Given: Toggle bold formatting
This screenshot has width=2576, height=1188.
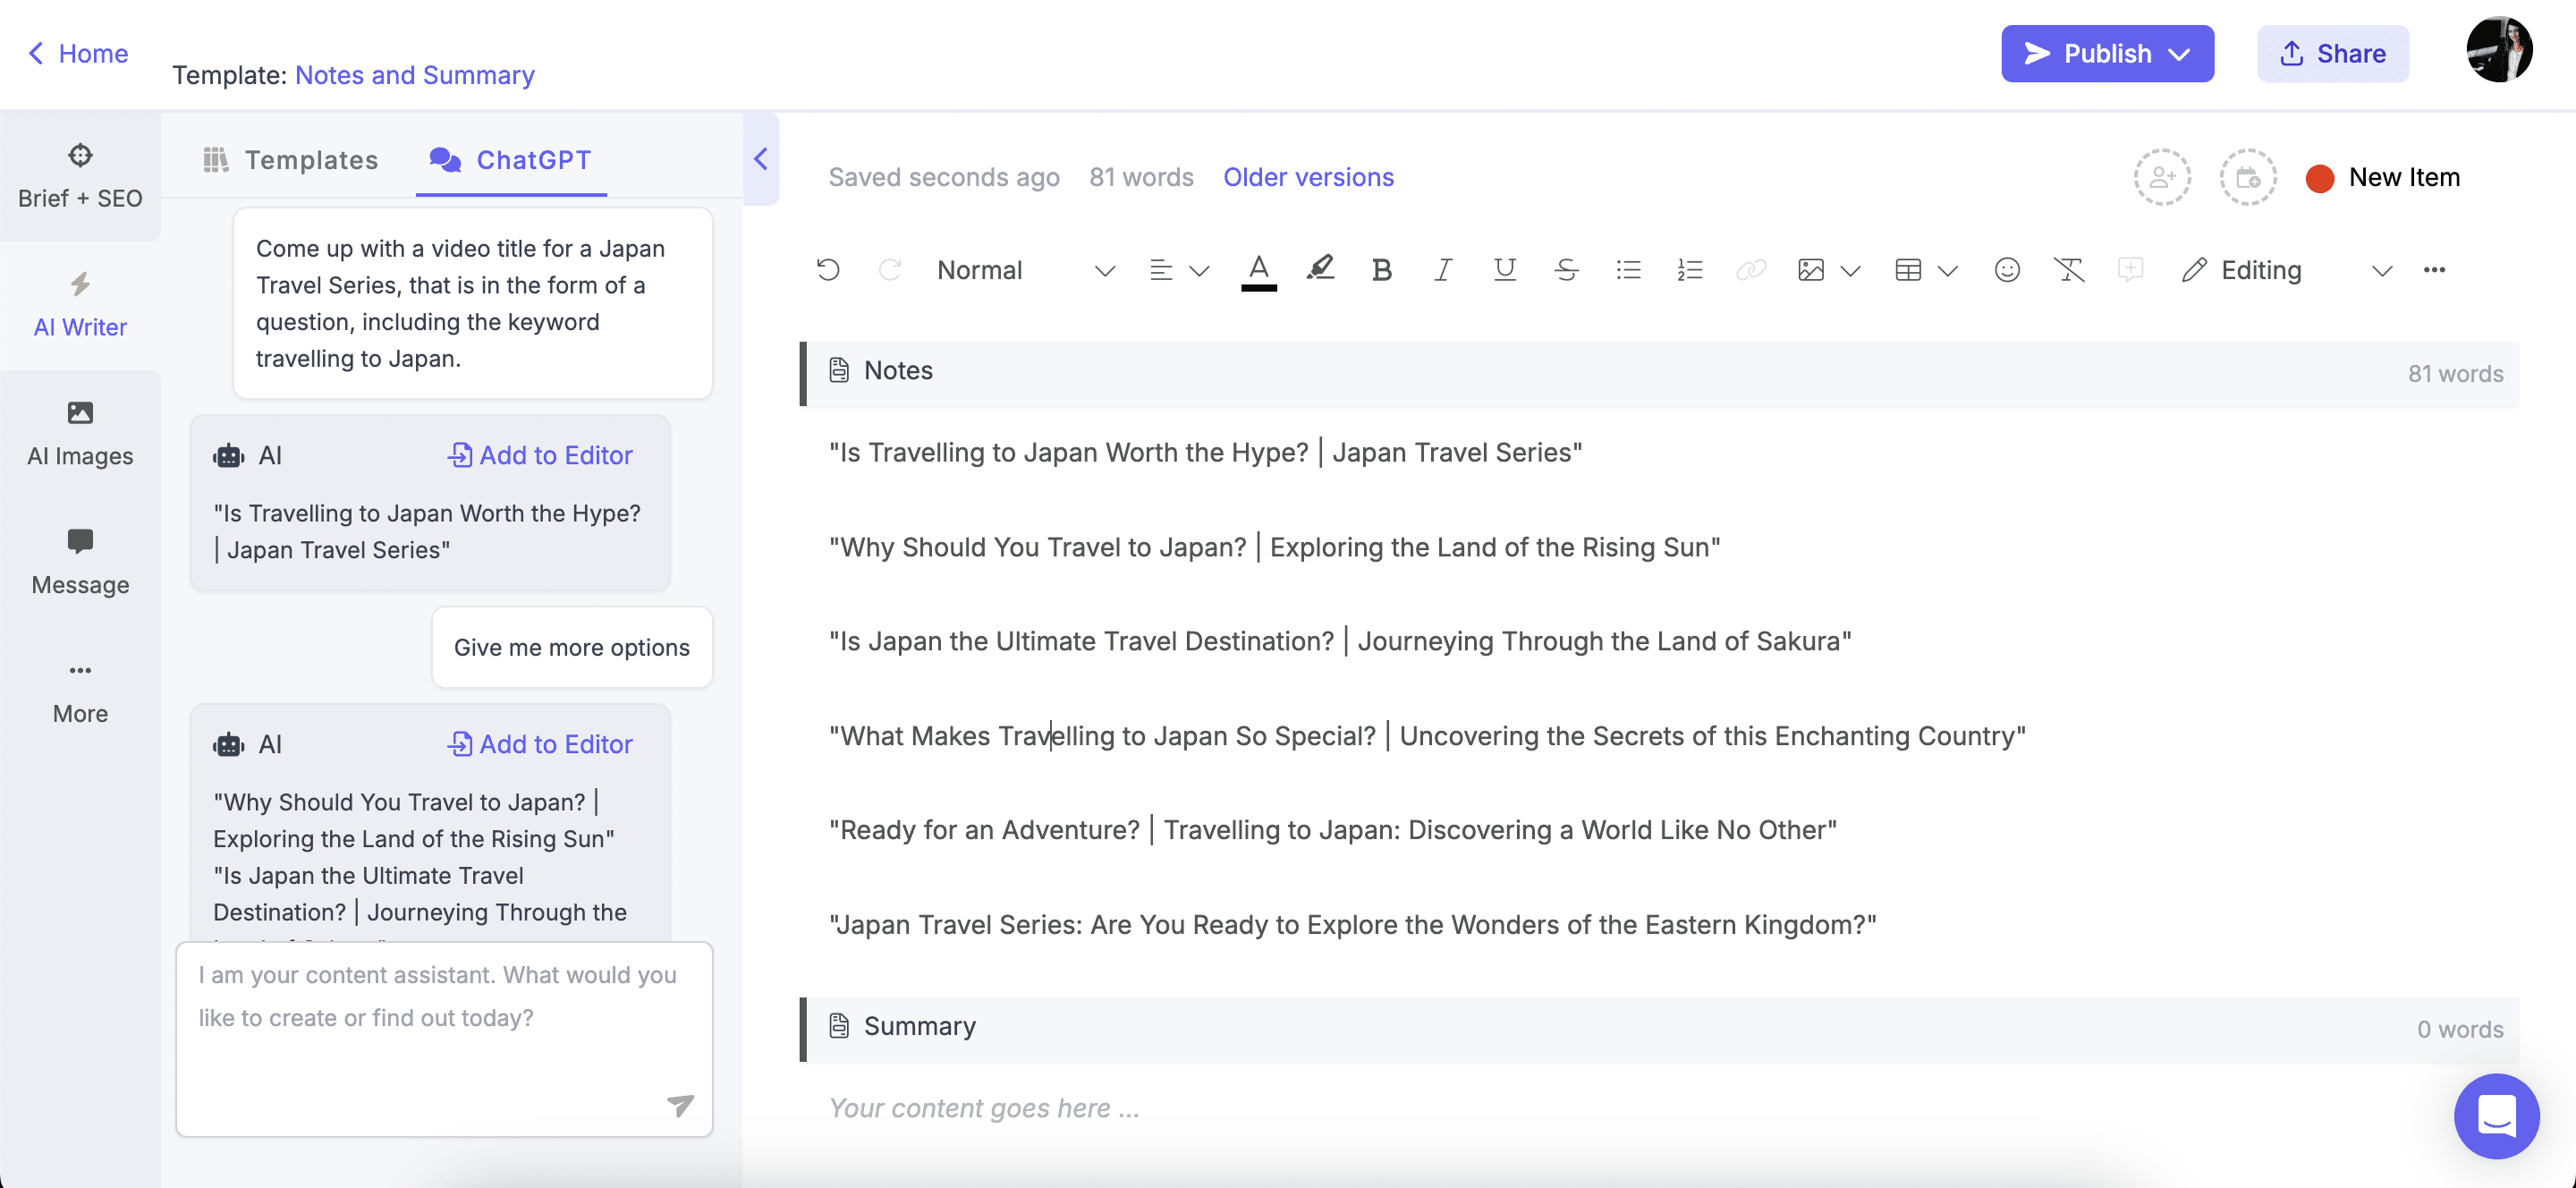Looking at the screenshot, I should coord(1381,270).
